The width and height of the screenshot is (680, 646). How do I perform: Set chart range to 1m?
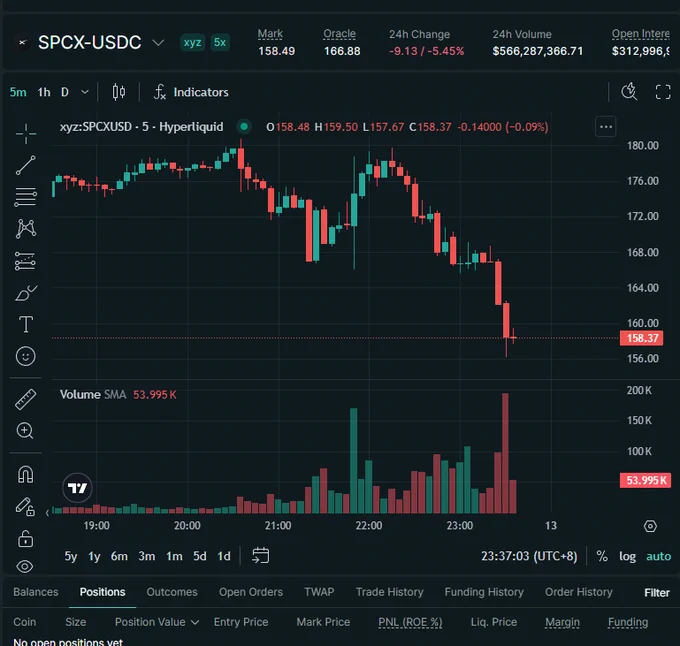point(174,556)
